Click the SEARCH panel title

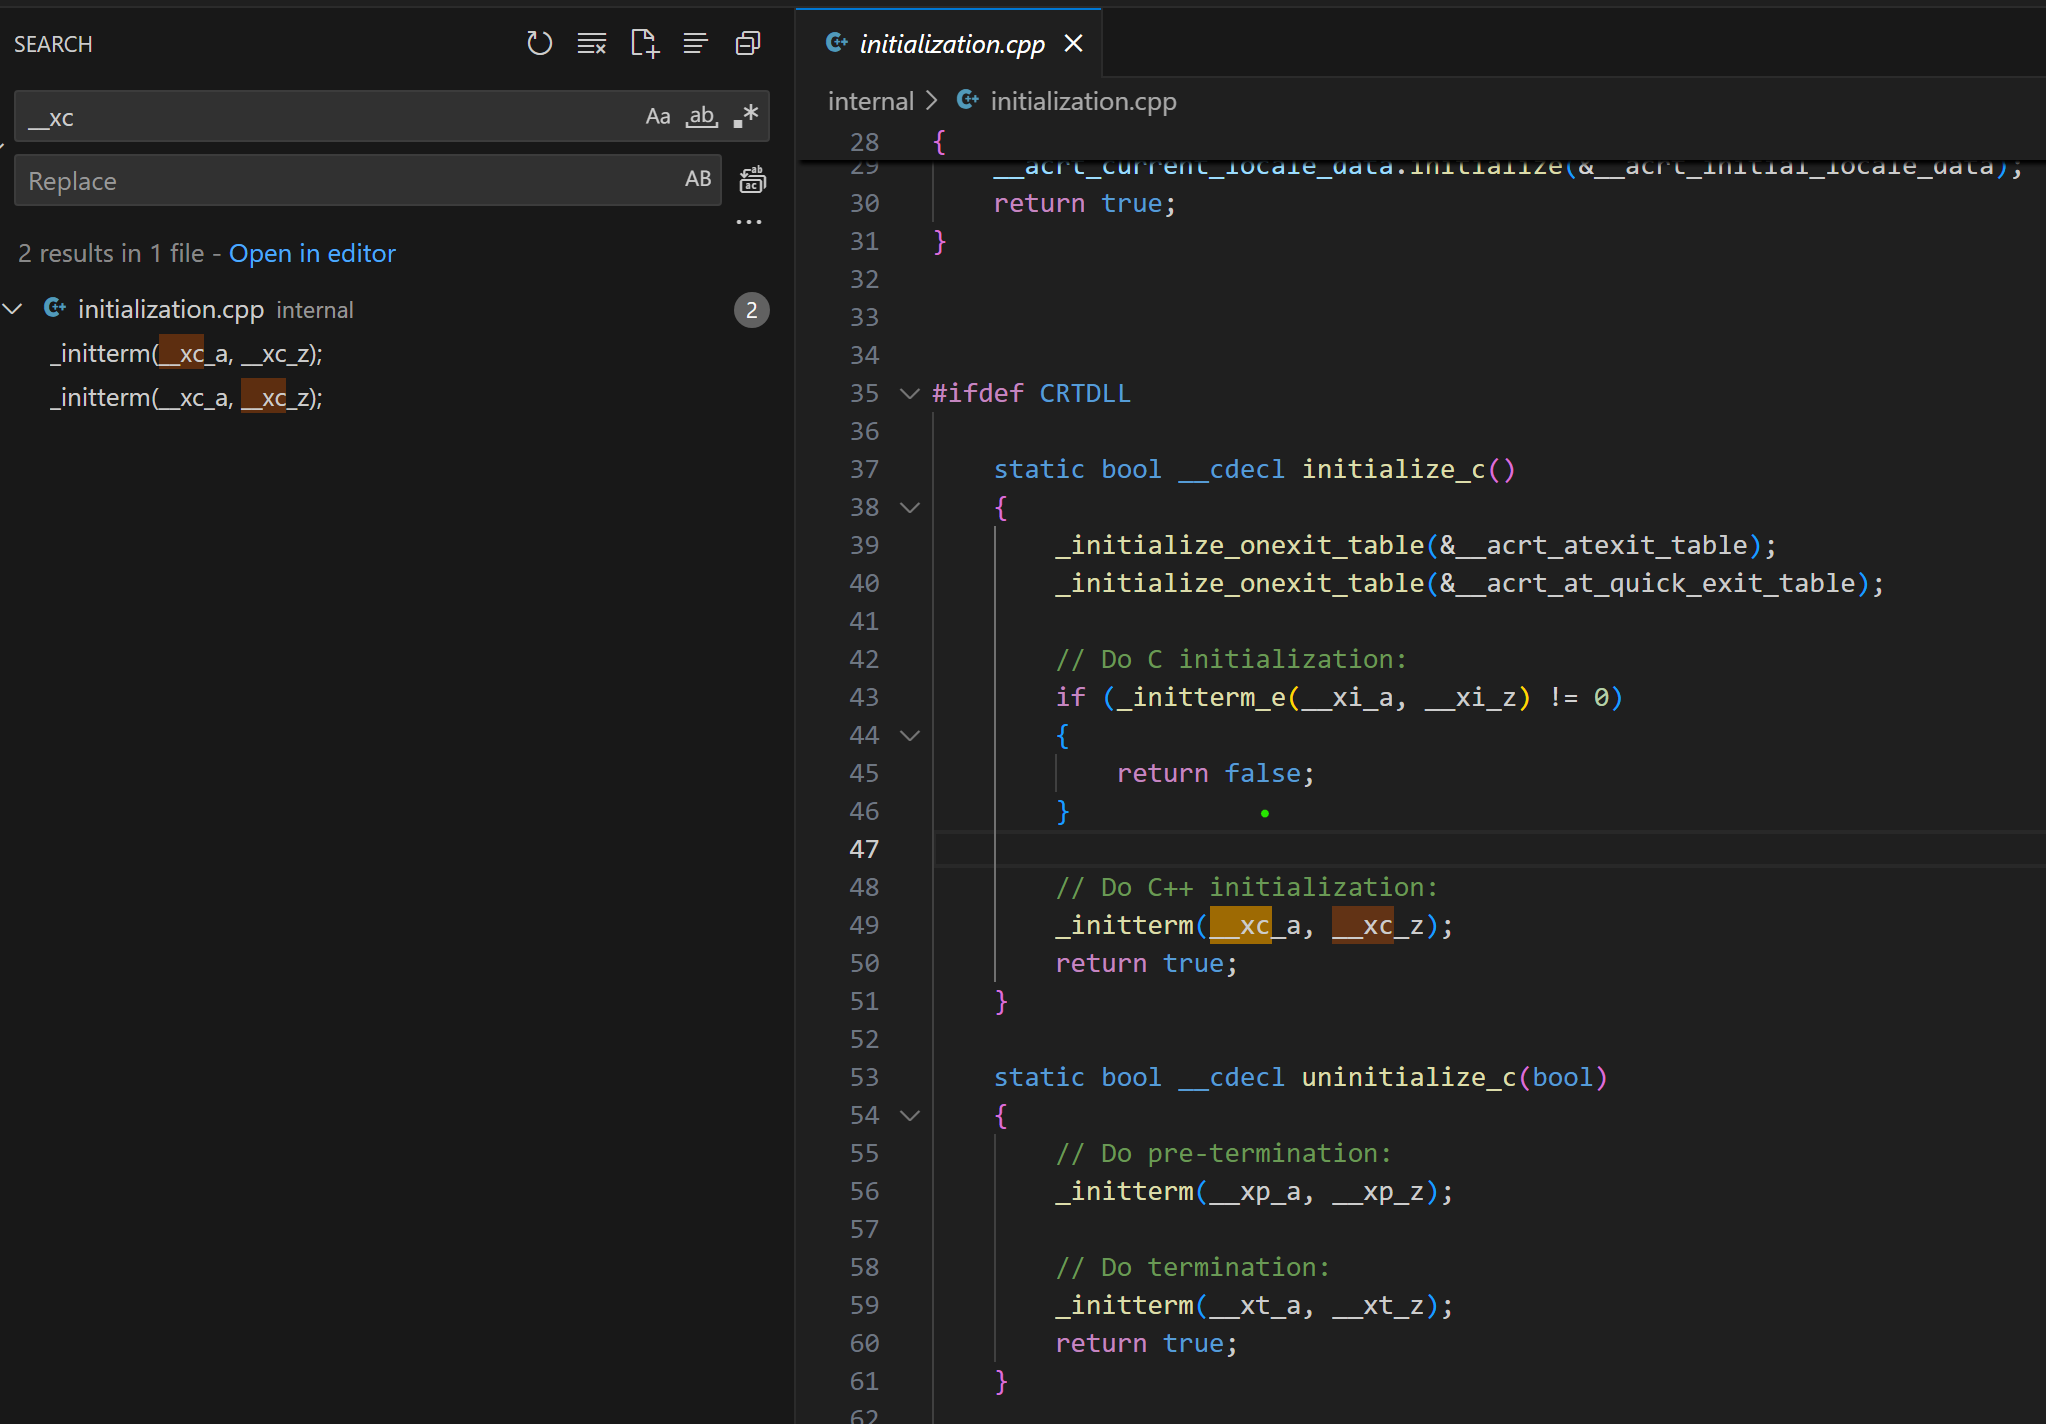click(x=53, y=44)
